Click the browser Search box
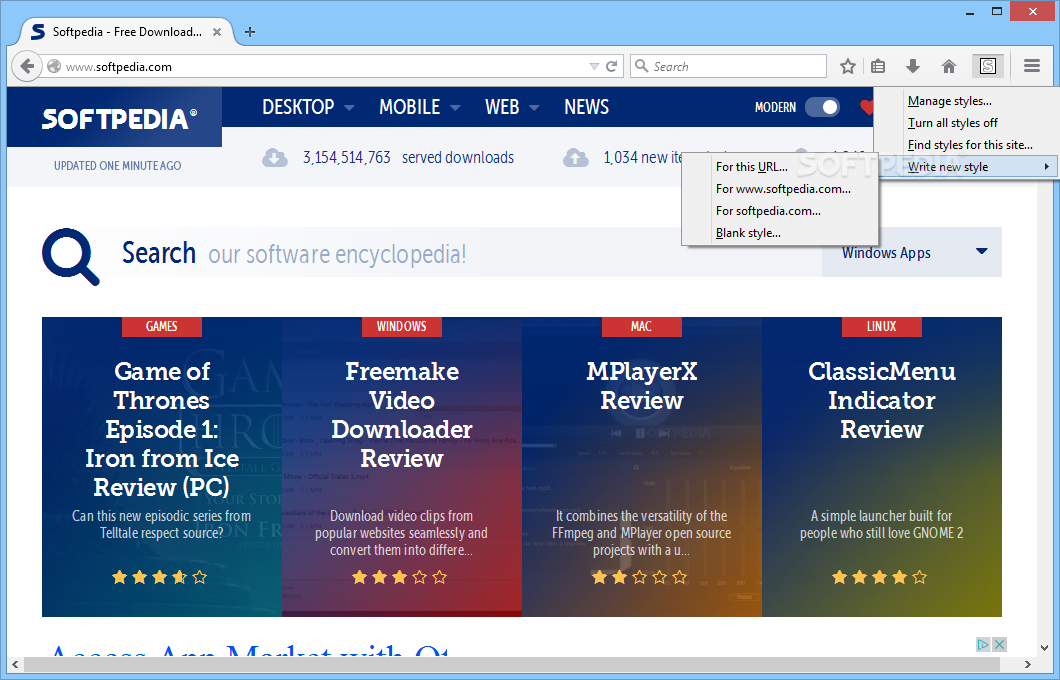Screen dimensions: 1060x680 pos(728,66)
